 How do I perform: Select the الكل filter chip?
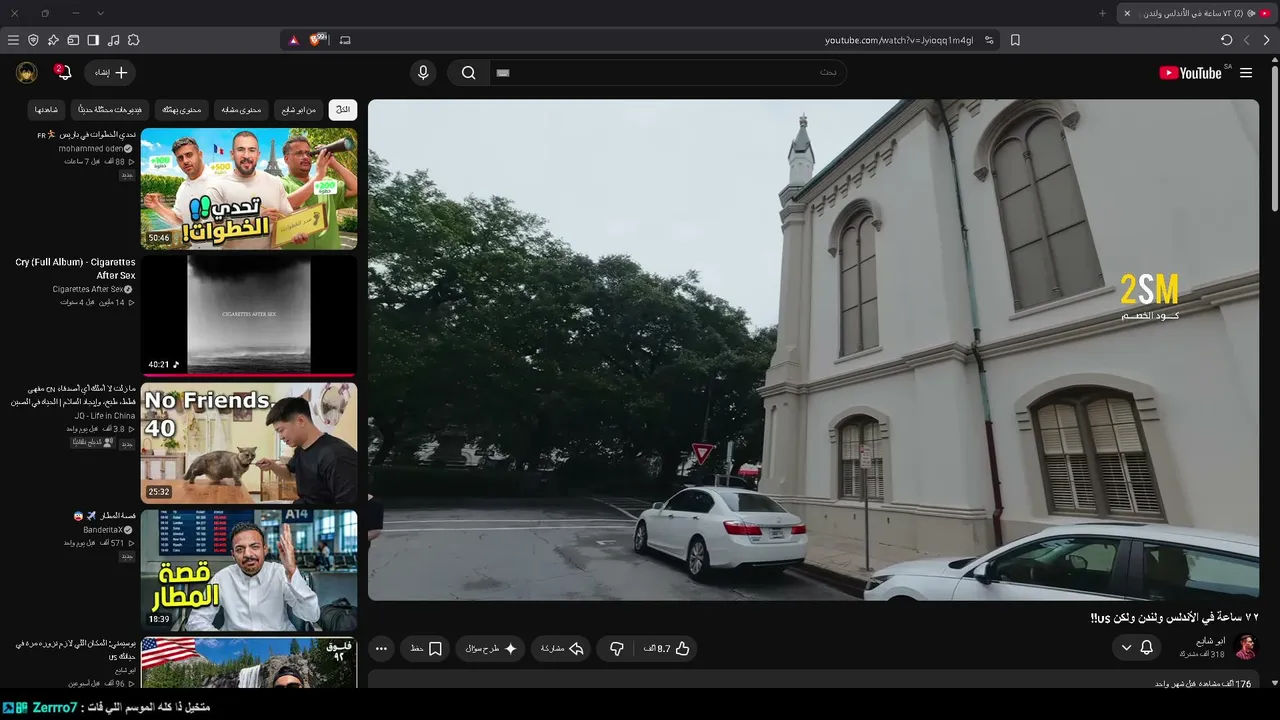343,109
